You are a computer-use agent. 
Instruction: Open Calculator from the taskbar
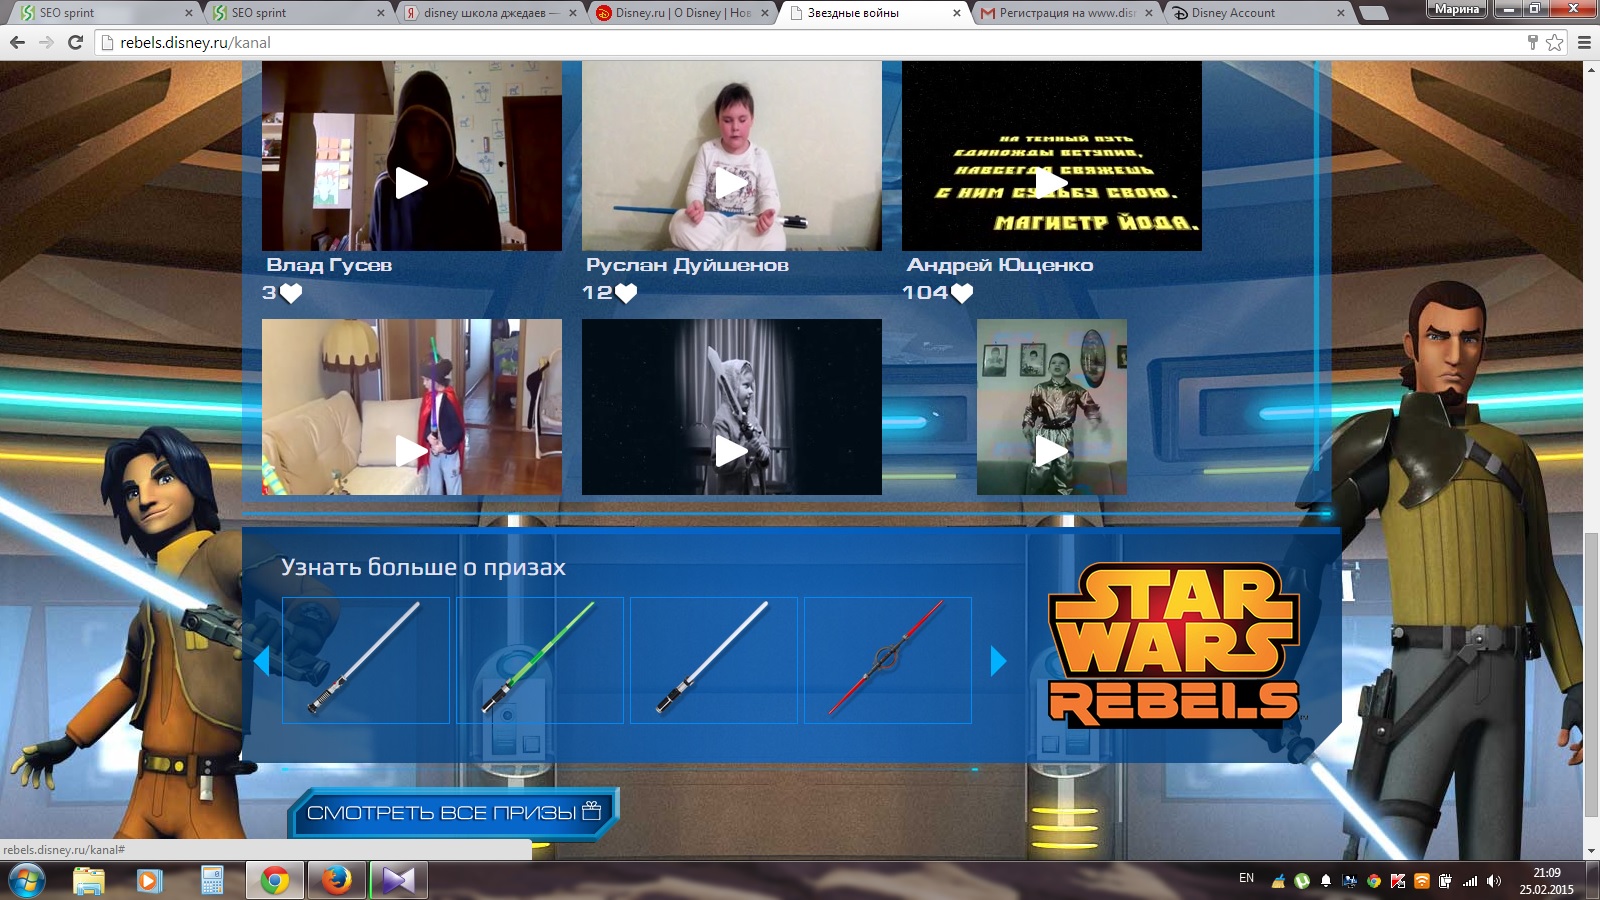(212, 880)
